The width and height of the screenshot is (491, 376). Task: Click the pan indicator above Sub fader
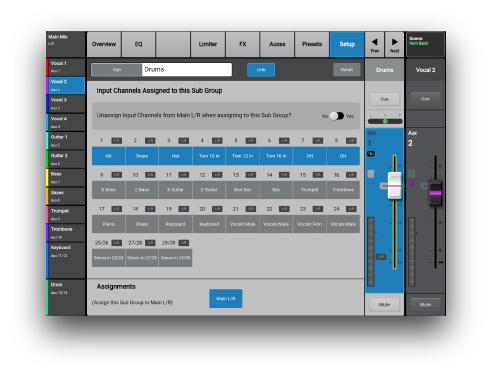coord(385,121)
